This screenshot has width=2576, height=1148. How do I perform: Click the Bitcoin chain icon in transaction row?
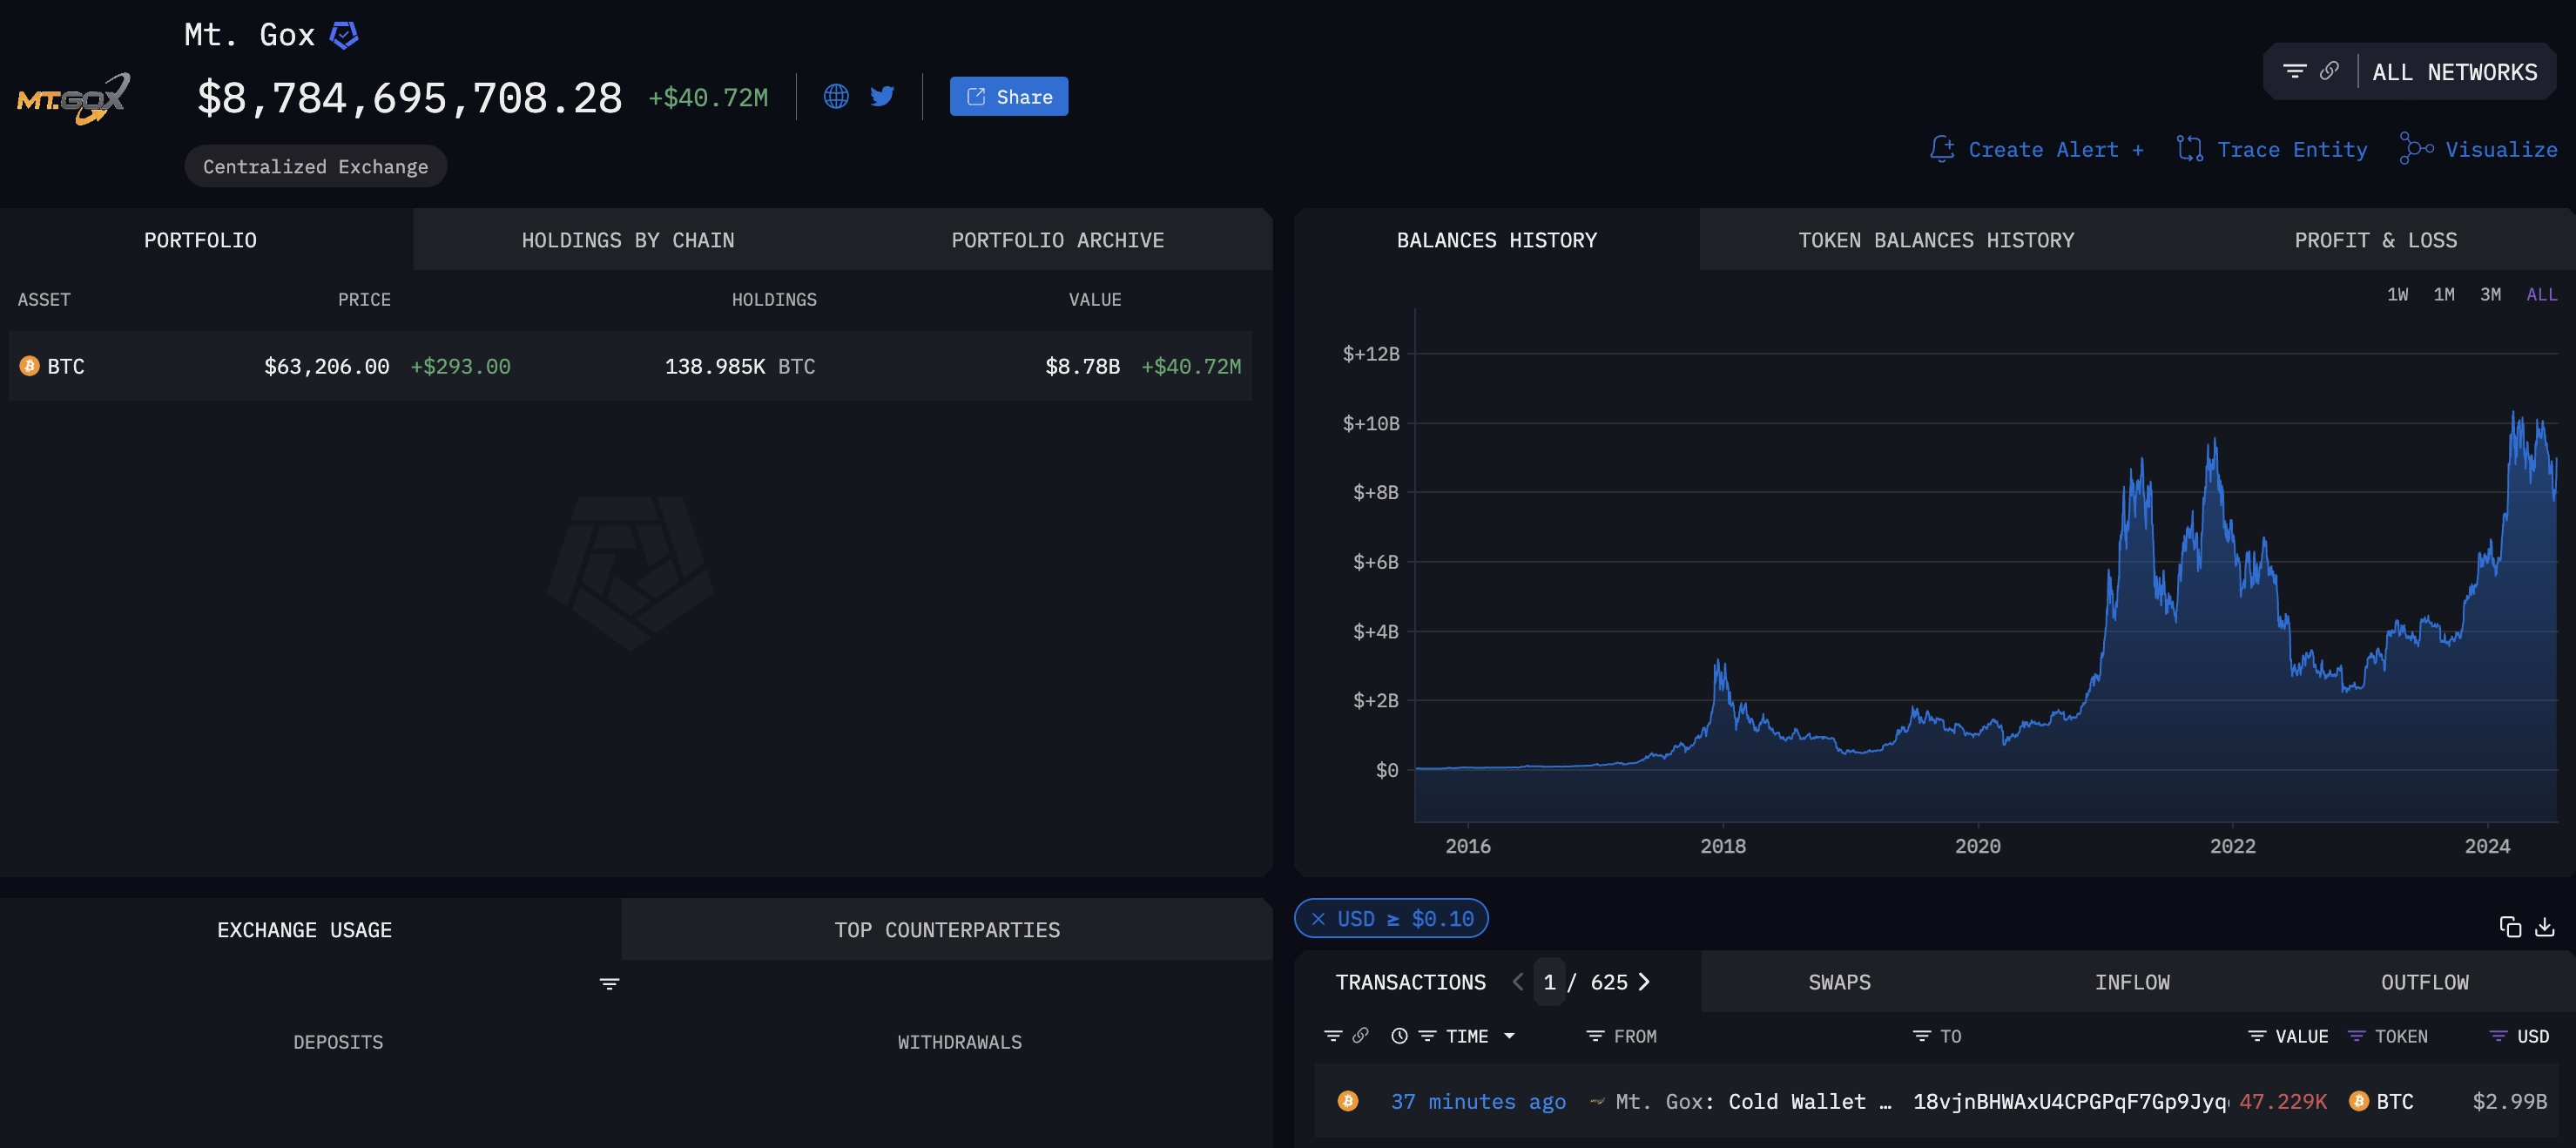coord(1348,1101)
